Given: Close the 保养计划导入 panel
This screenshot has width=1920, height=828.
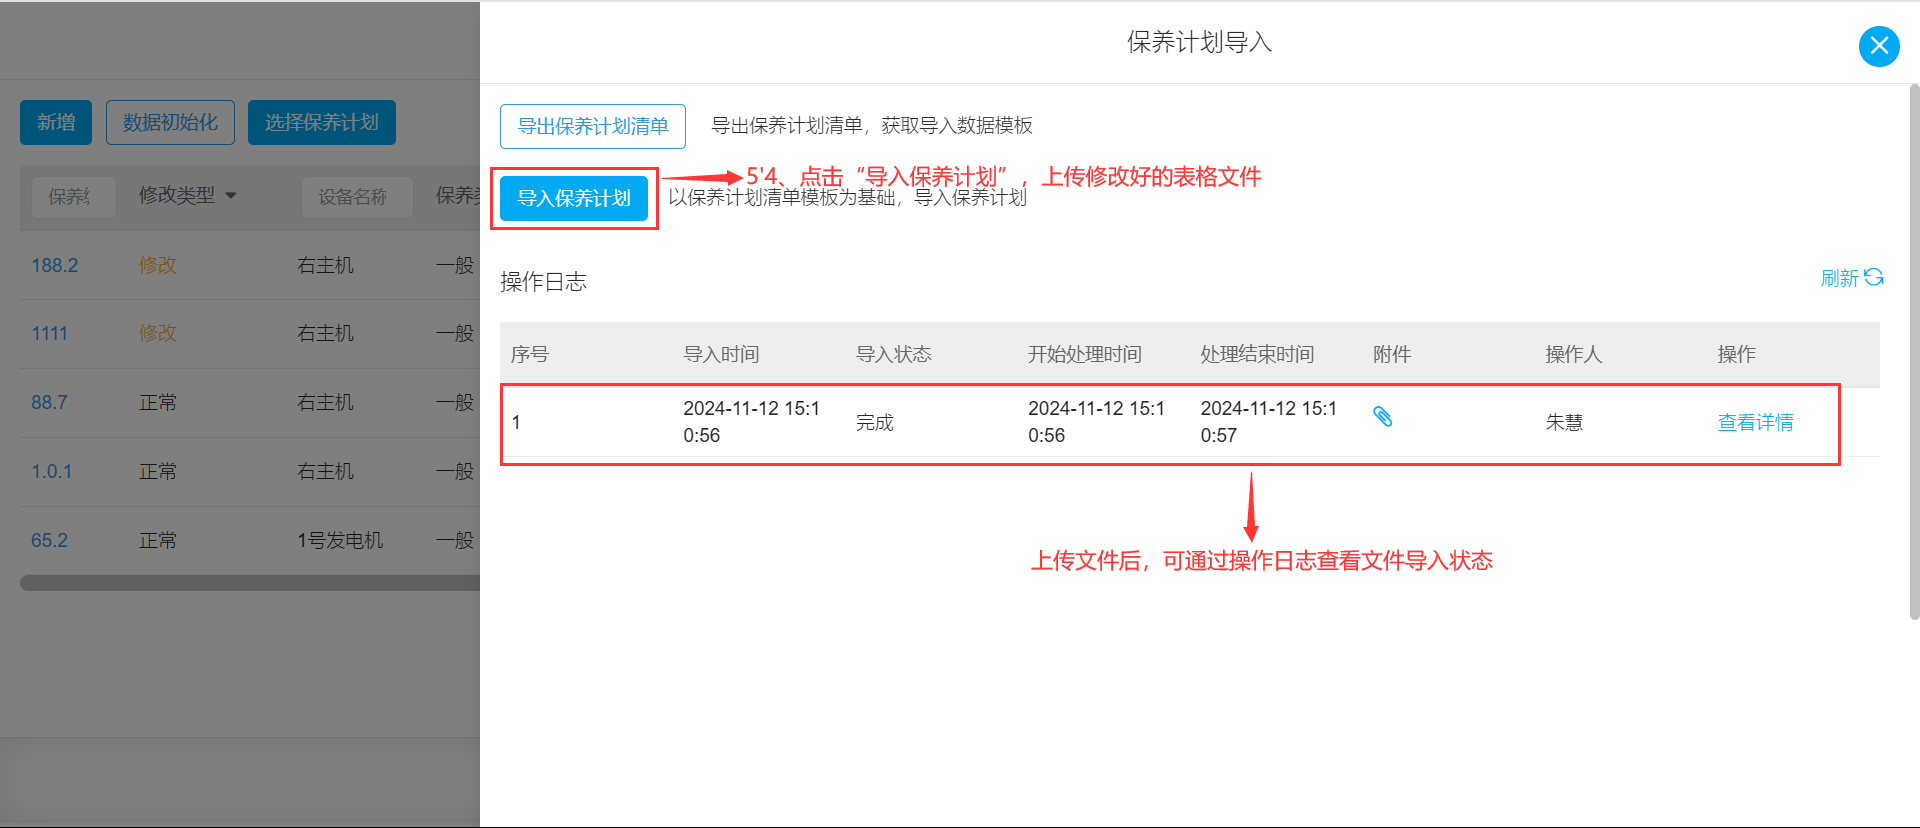Looking at the screenshot, I should 1879,46.
